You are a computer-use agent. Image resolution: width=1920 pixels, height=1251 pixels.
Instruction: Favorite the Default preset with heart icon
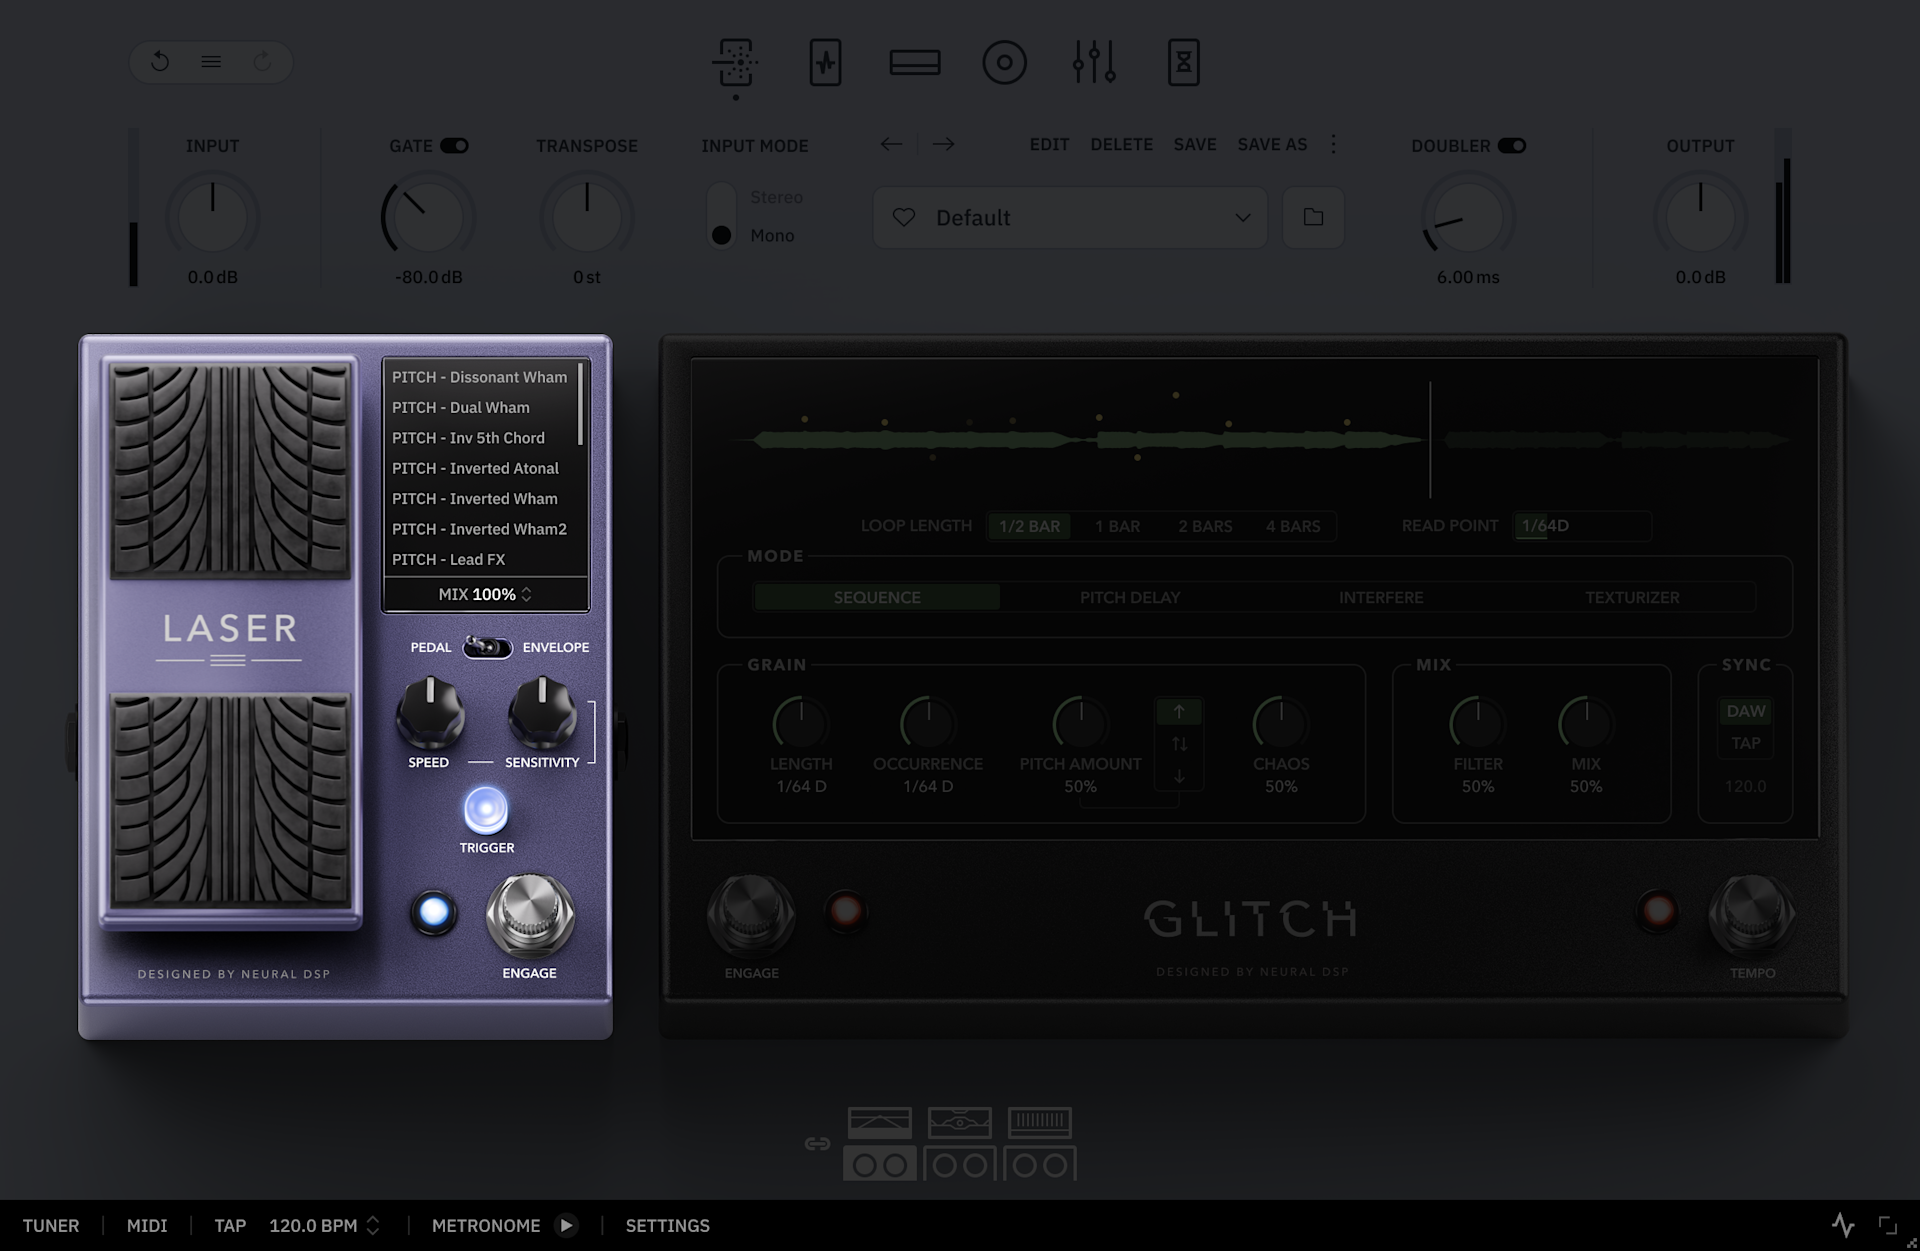[x=904, y=217]
